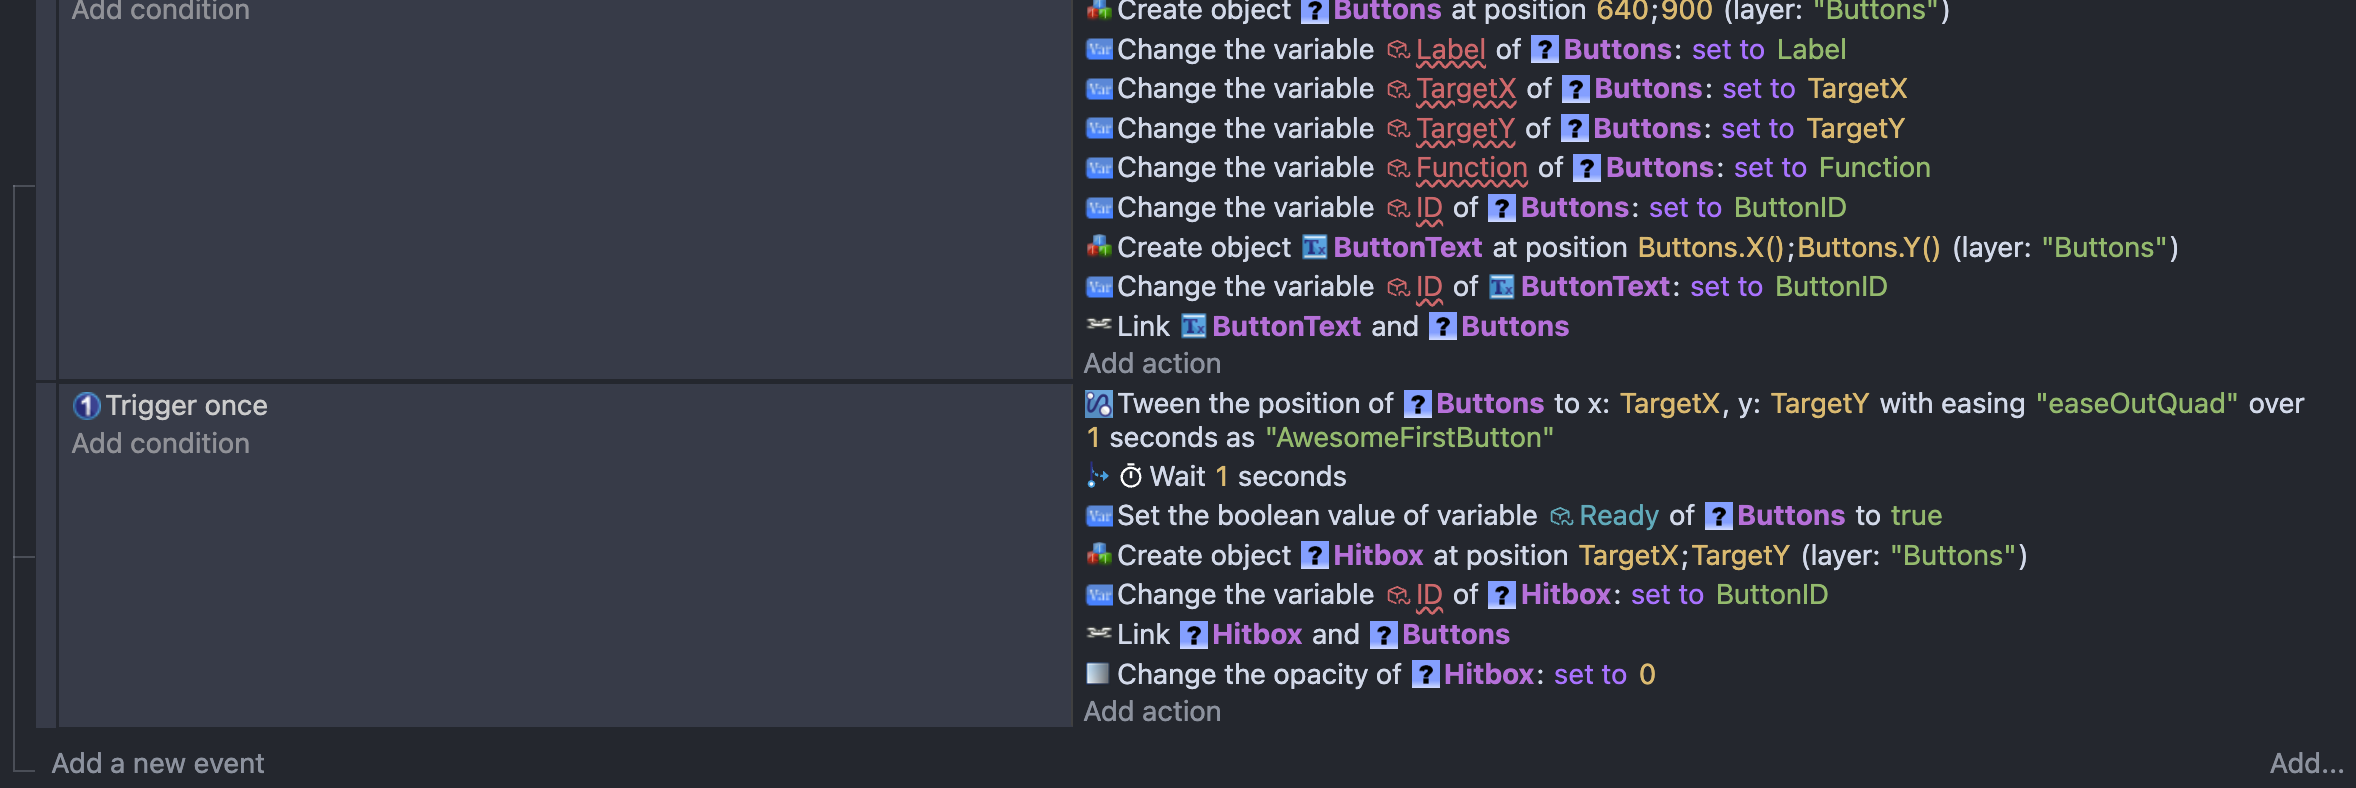Click the variable icon on the Label action
Viewport: 2356px width, 788px height.
pyautogui.click(x=1099, y=49)
